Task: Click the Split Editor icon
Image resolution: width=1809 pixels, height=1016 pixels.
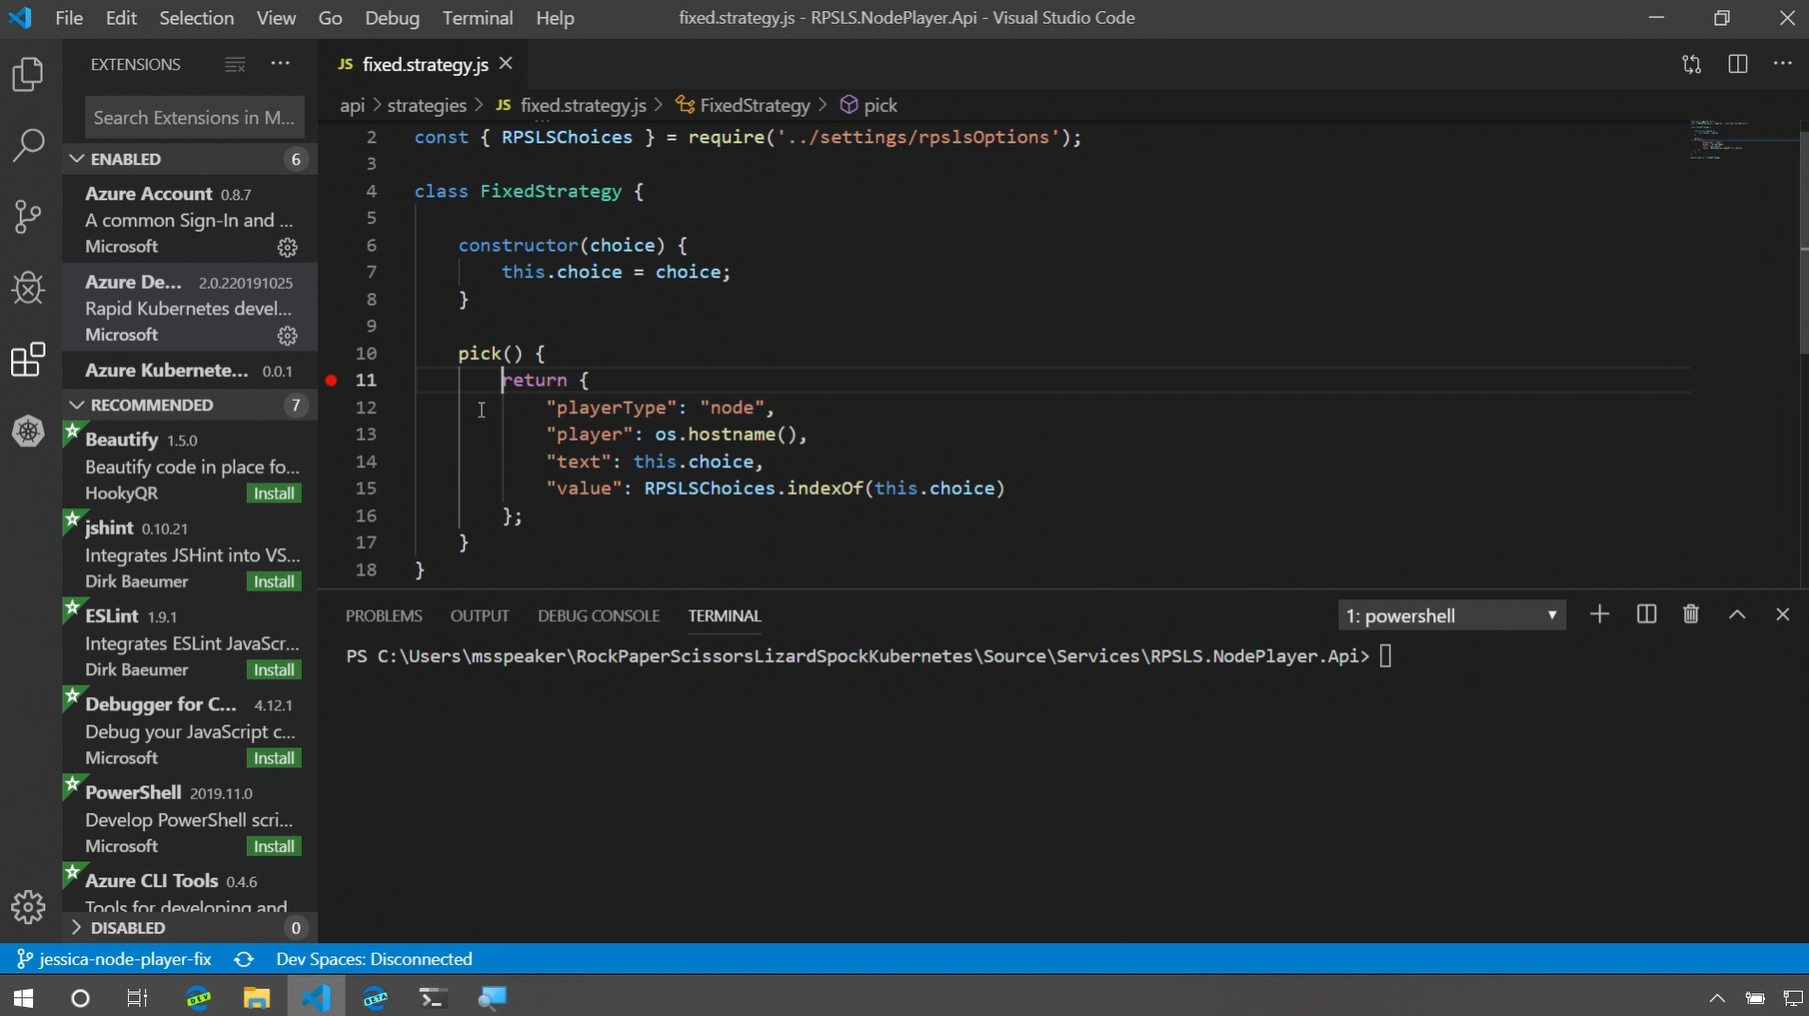Action: point(1737,64)
